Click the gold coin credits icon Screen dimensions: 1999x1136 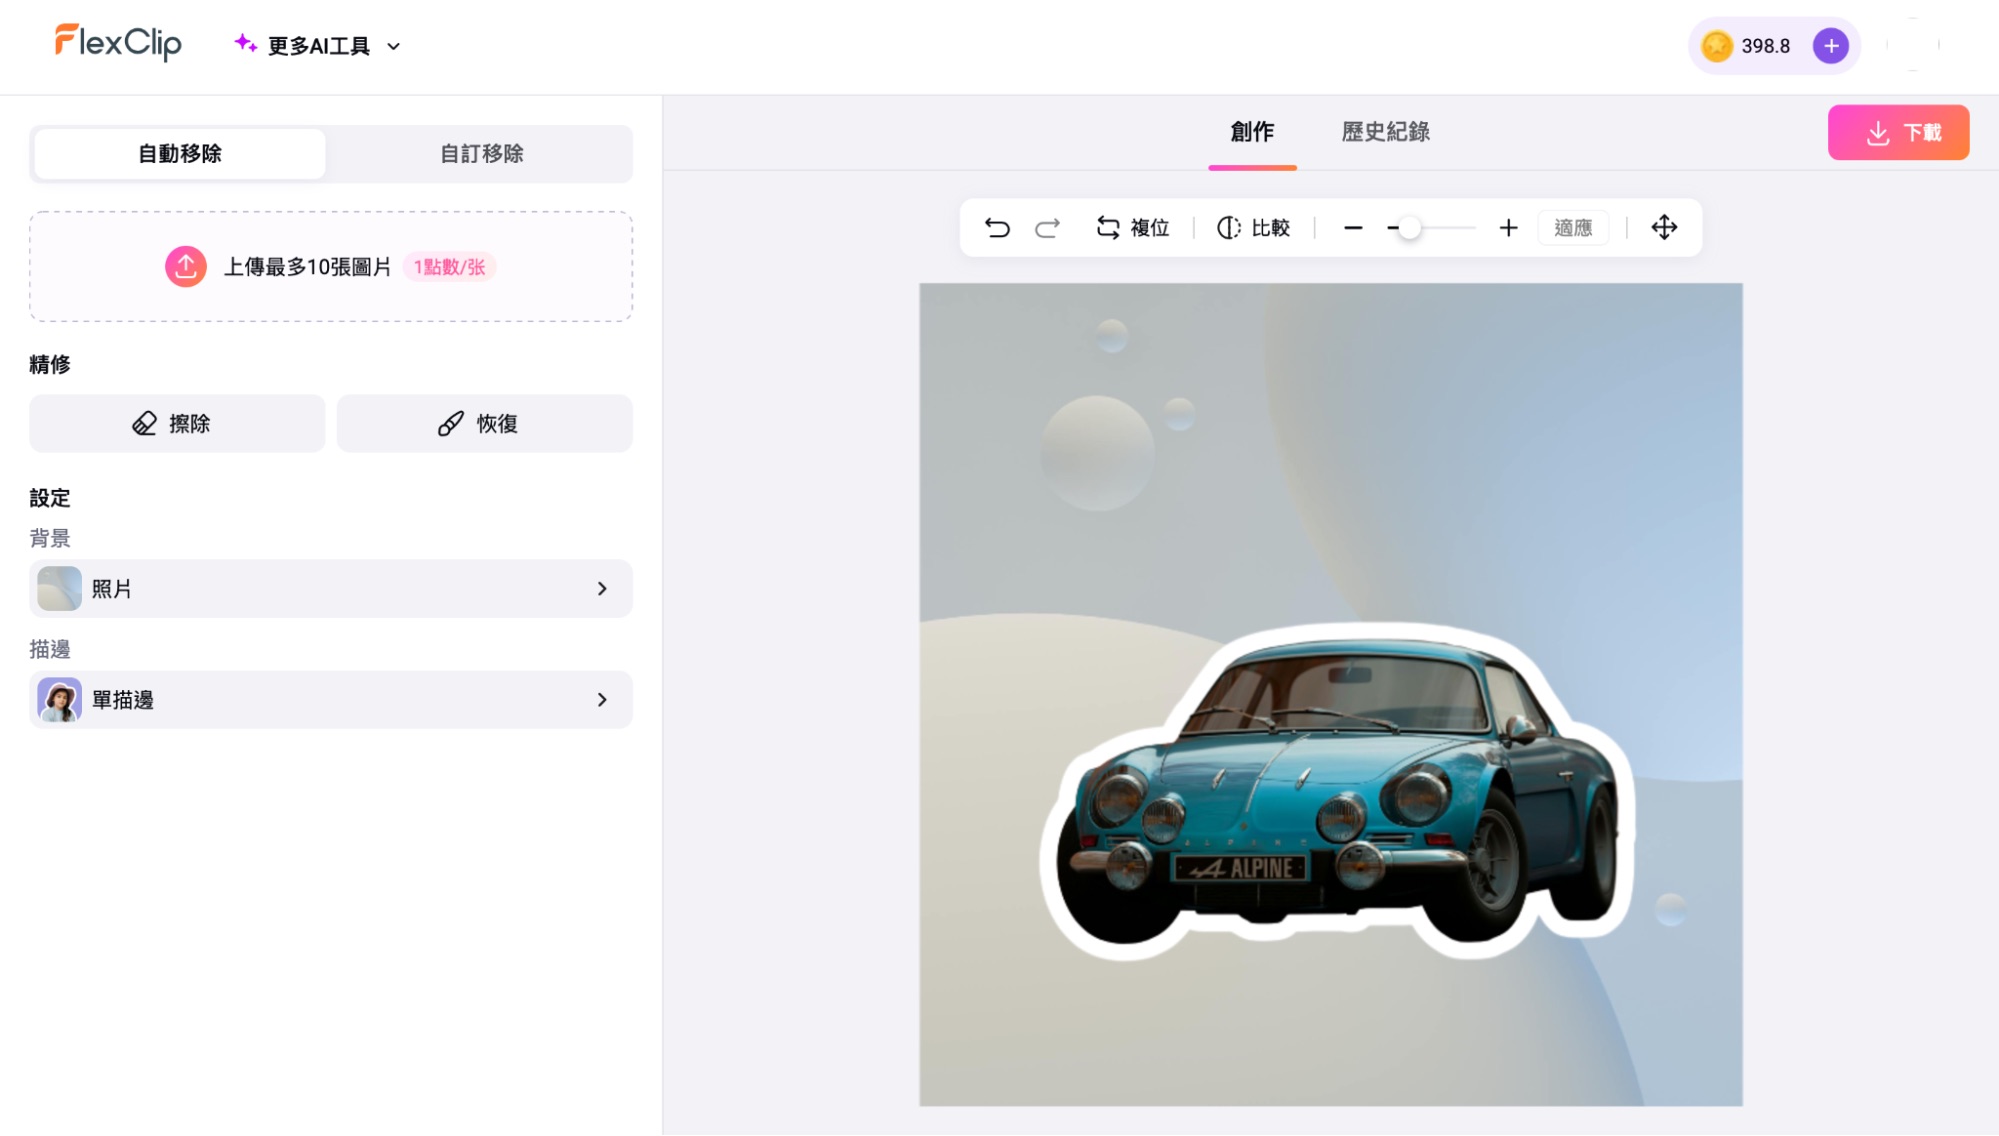pyautogui.click(x=1716, y=46)
